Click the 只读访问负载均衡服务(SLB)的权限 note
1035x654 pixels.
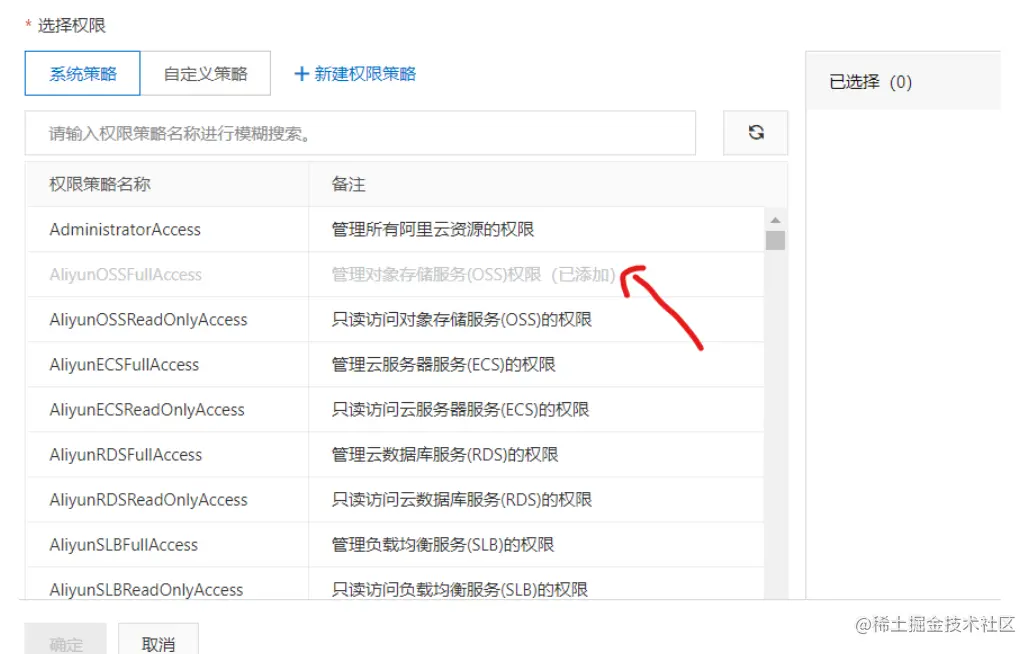coord(459,589)
